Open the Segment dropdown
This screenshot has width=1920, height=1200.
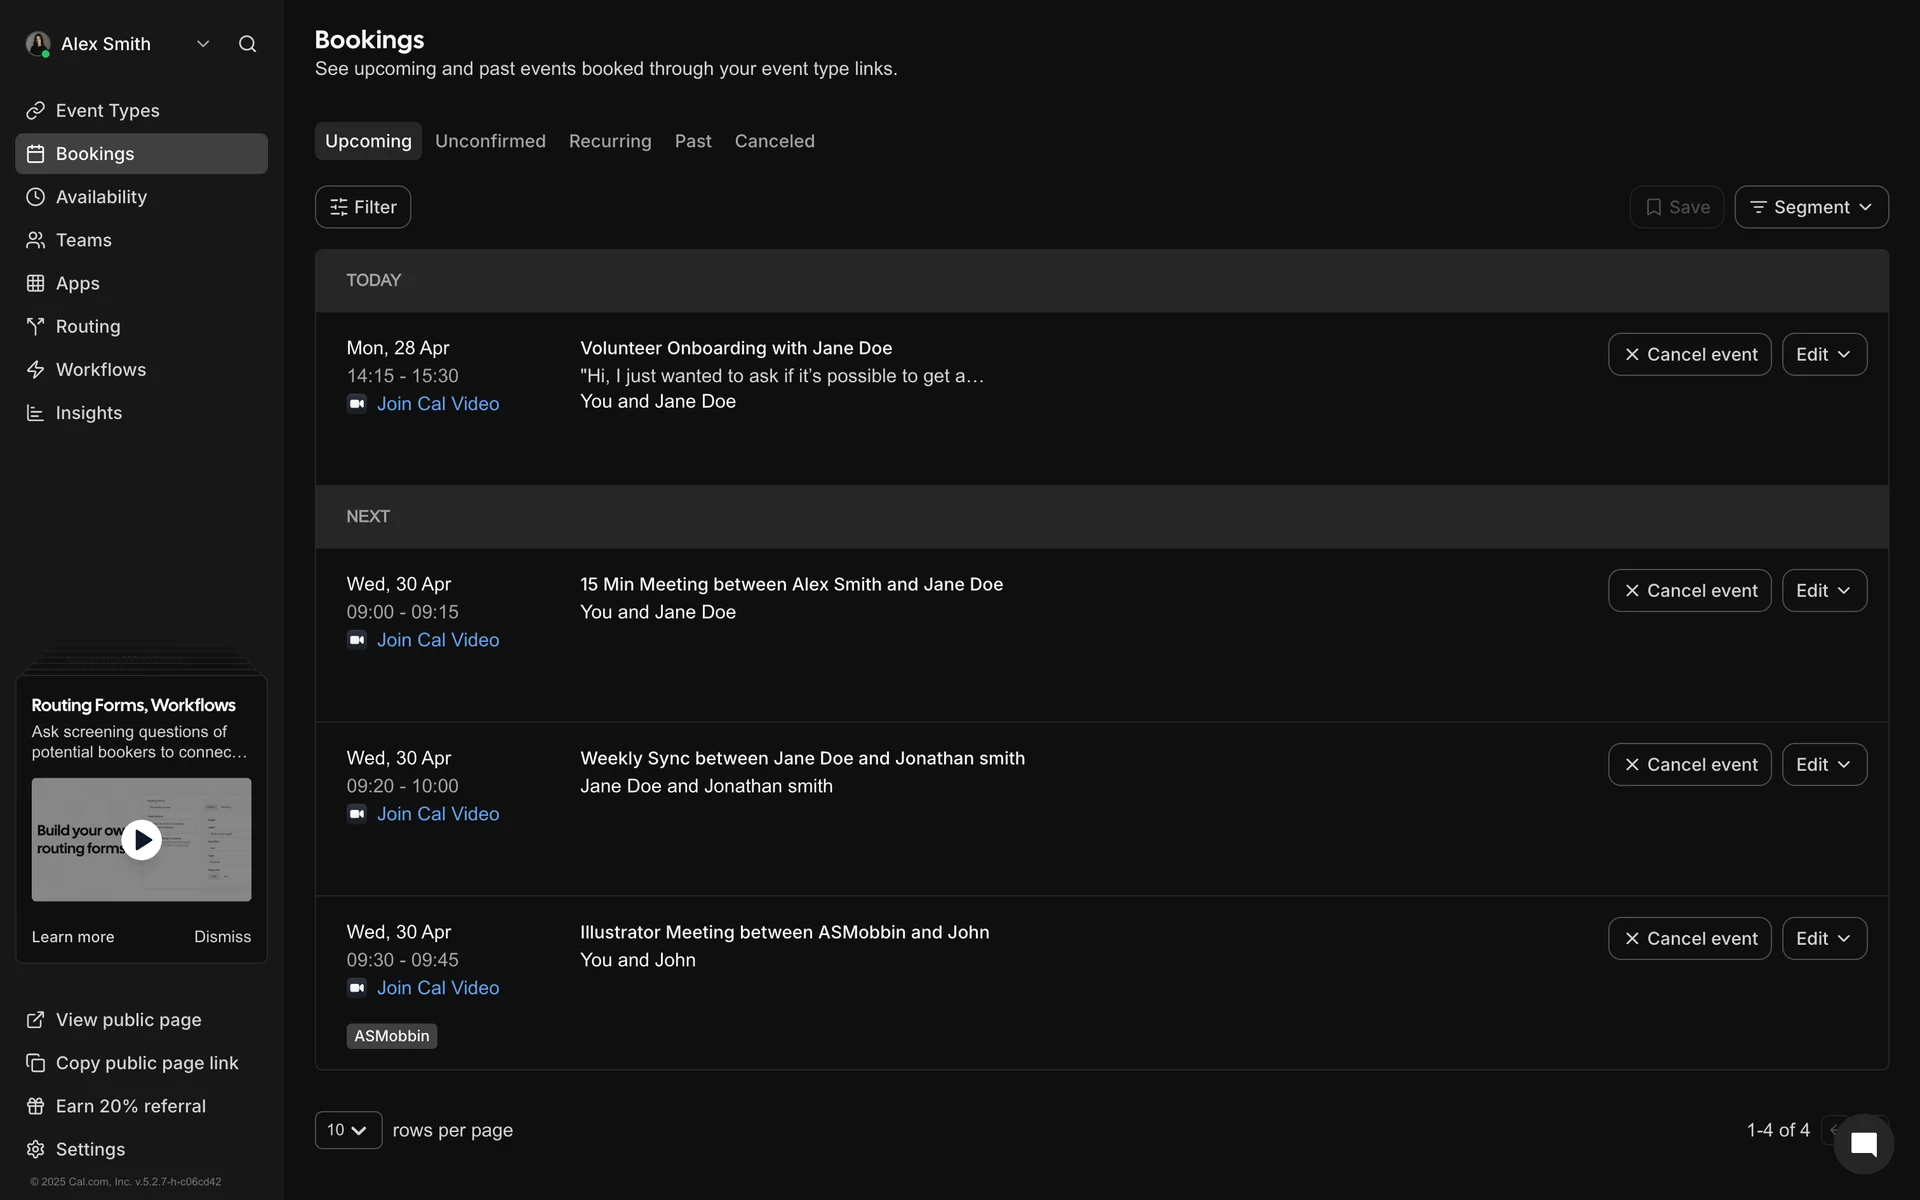[1810, 207]
